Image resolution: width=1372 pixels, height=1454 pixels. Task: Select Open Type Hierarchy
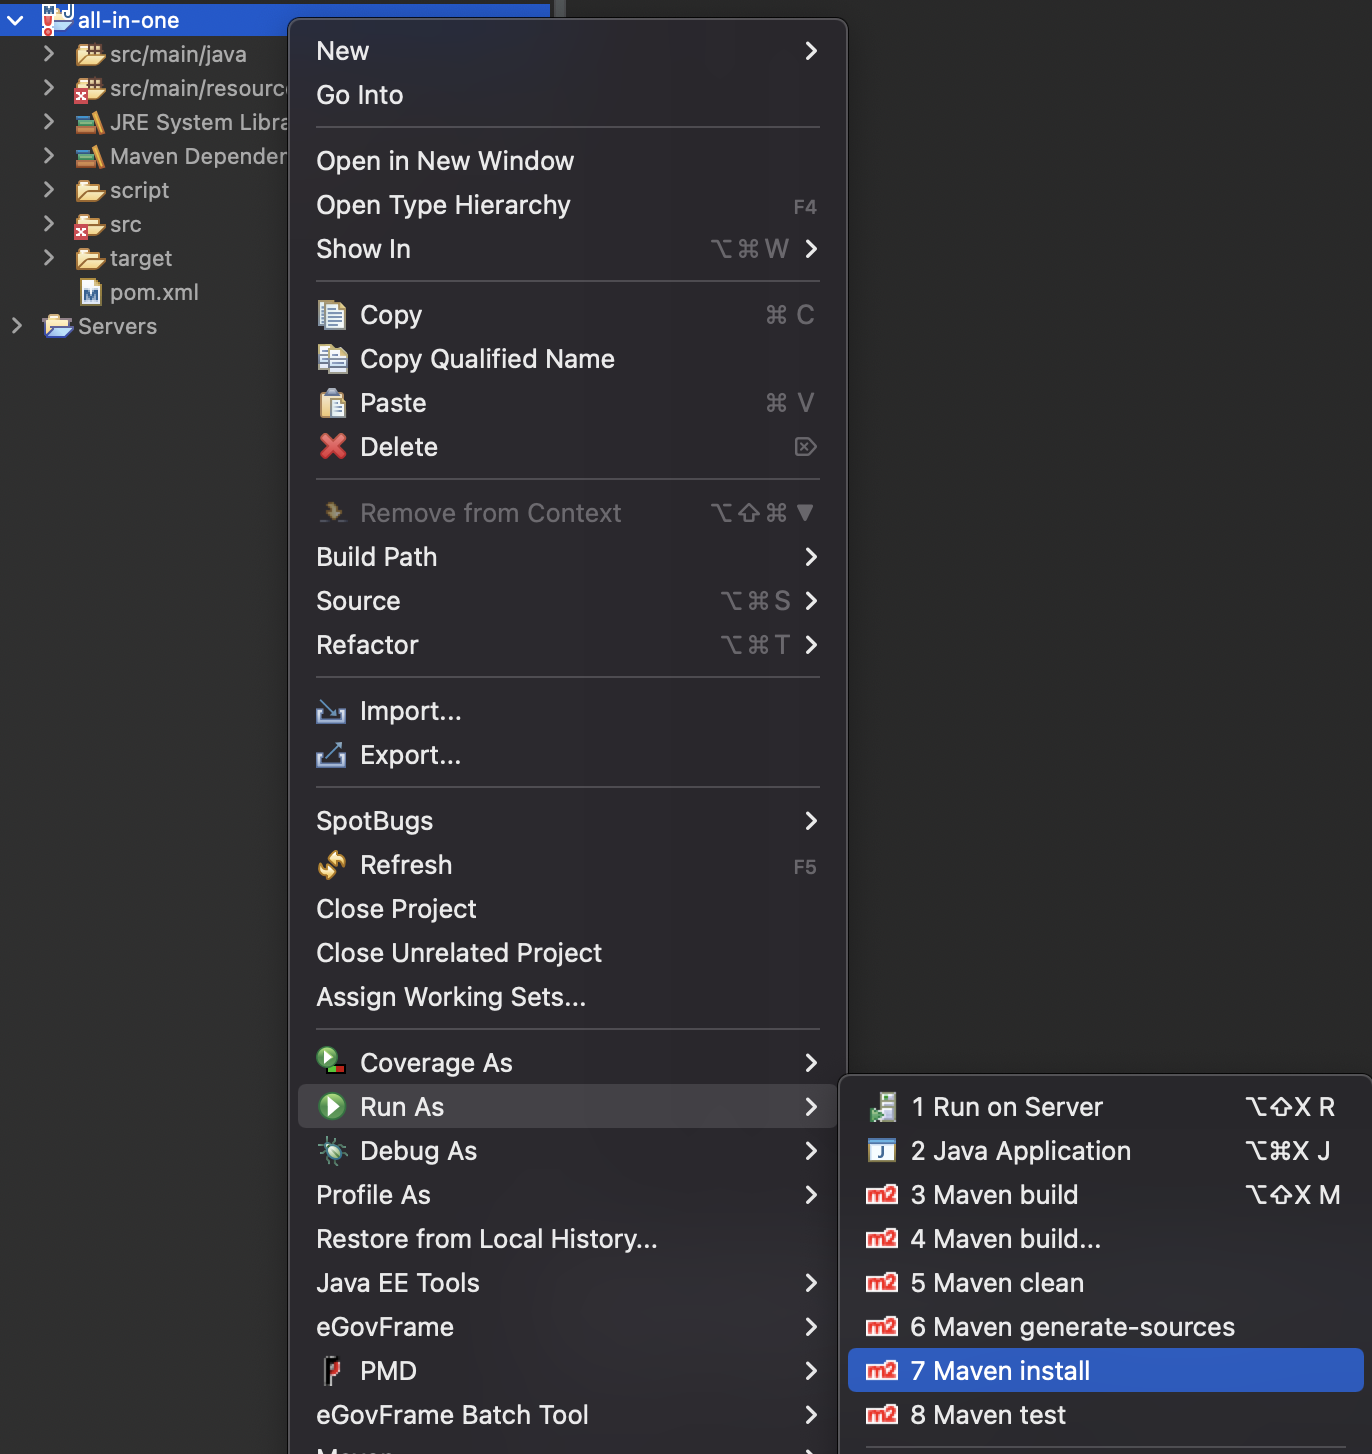pyautogui.click(x=568, y=205)
